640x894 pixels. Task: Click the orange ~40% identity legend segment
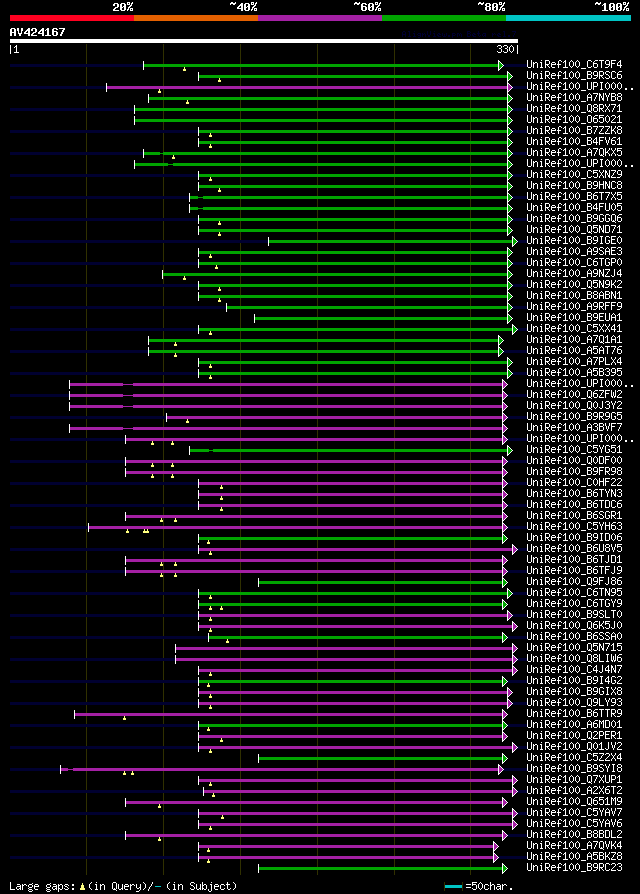[x=196, y=18]
